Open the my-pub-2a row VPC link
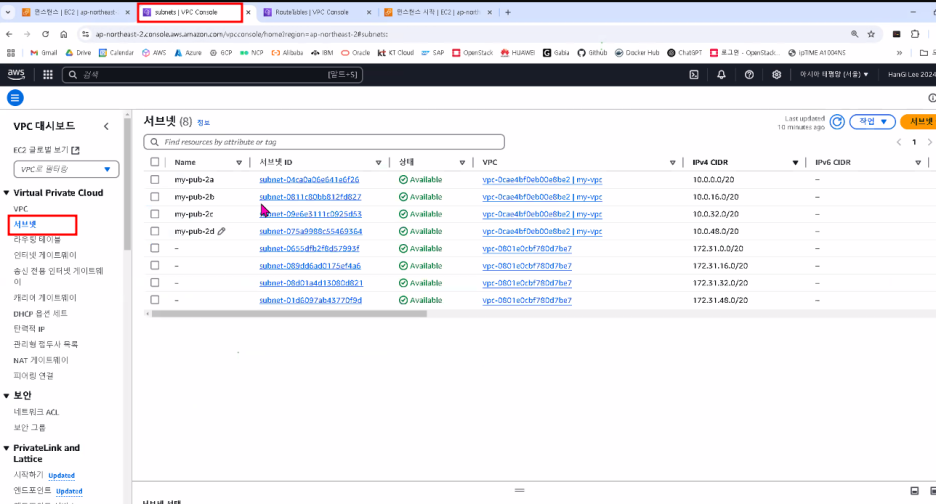The width and height of the screenshot is (936, 504). point(542,179)
